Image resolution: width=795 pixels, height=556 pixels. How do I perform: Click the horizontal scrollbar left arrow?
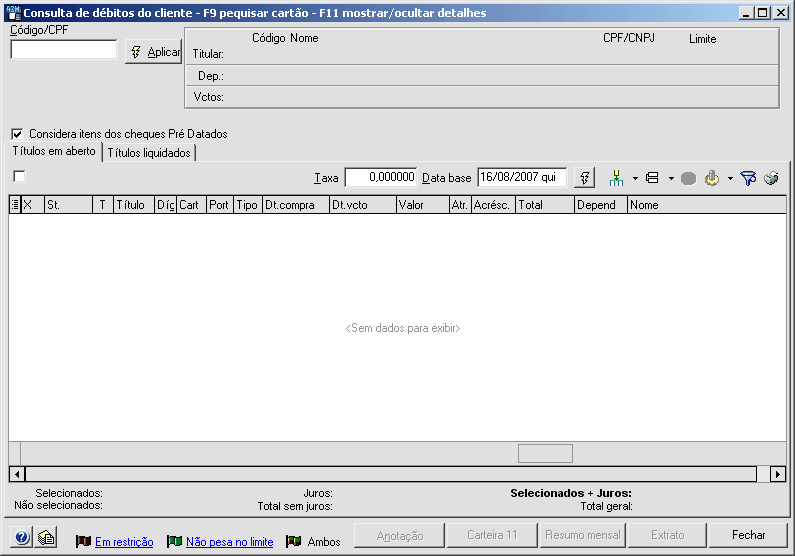[17, 474]
